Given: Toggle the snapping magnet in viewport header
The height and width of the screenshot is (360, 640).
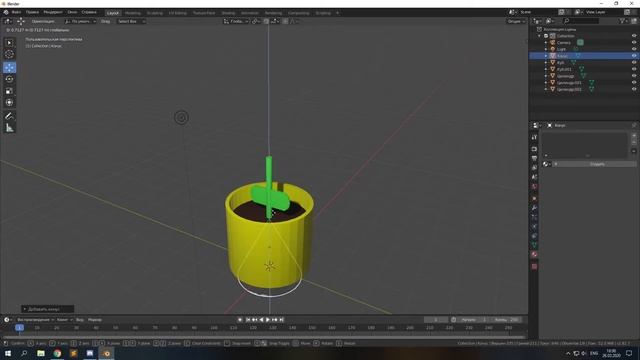Looking at the screenshot, I should 266,21.
